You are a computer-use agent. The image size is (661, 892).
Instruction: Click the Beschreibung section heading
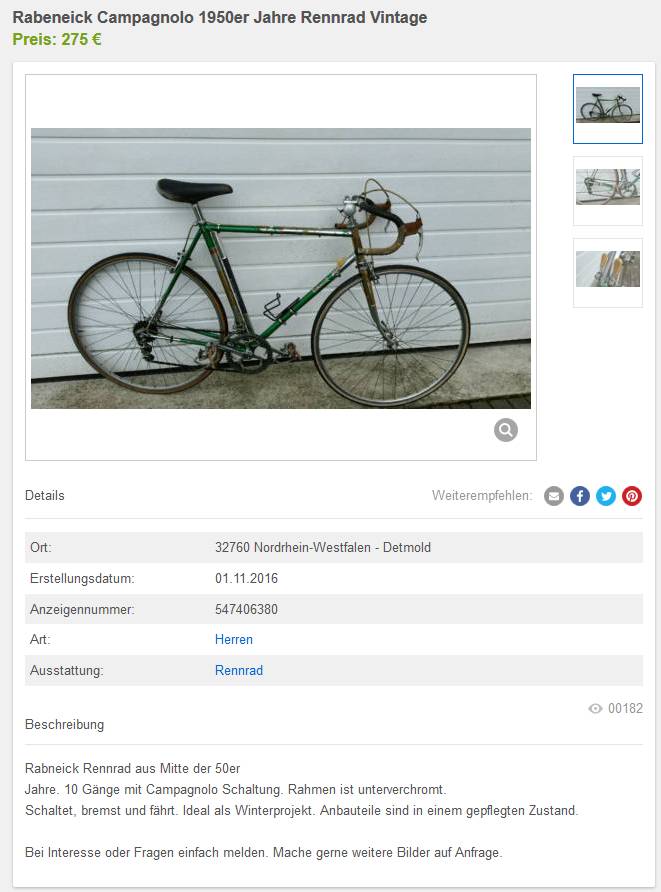pos(64,724)
